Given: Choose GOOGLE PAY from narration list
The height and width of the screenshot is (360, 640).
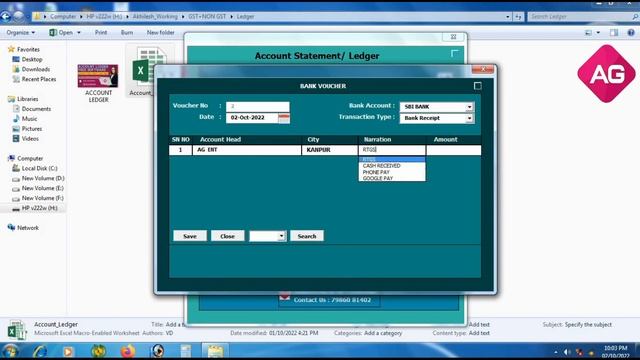Looking at the screenshot, I should (x=392, y=178).
